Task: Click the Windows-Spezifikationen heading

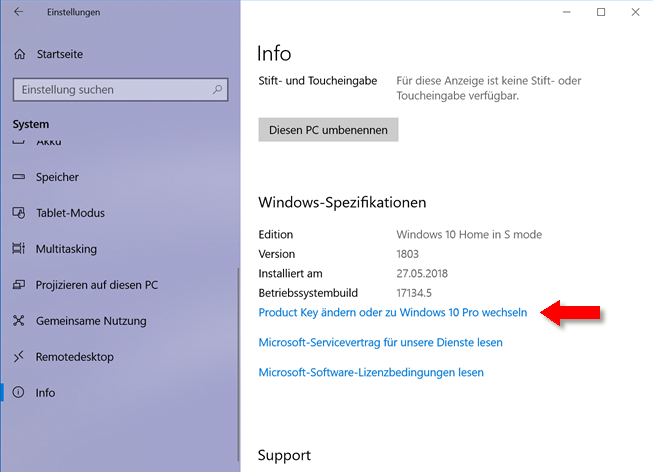Action: (x=342, y=202)
